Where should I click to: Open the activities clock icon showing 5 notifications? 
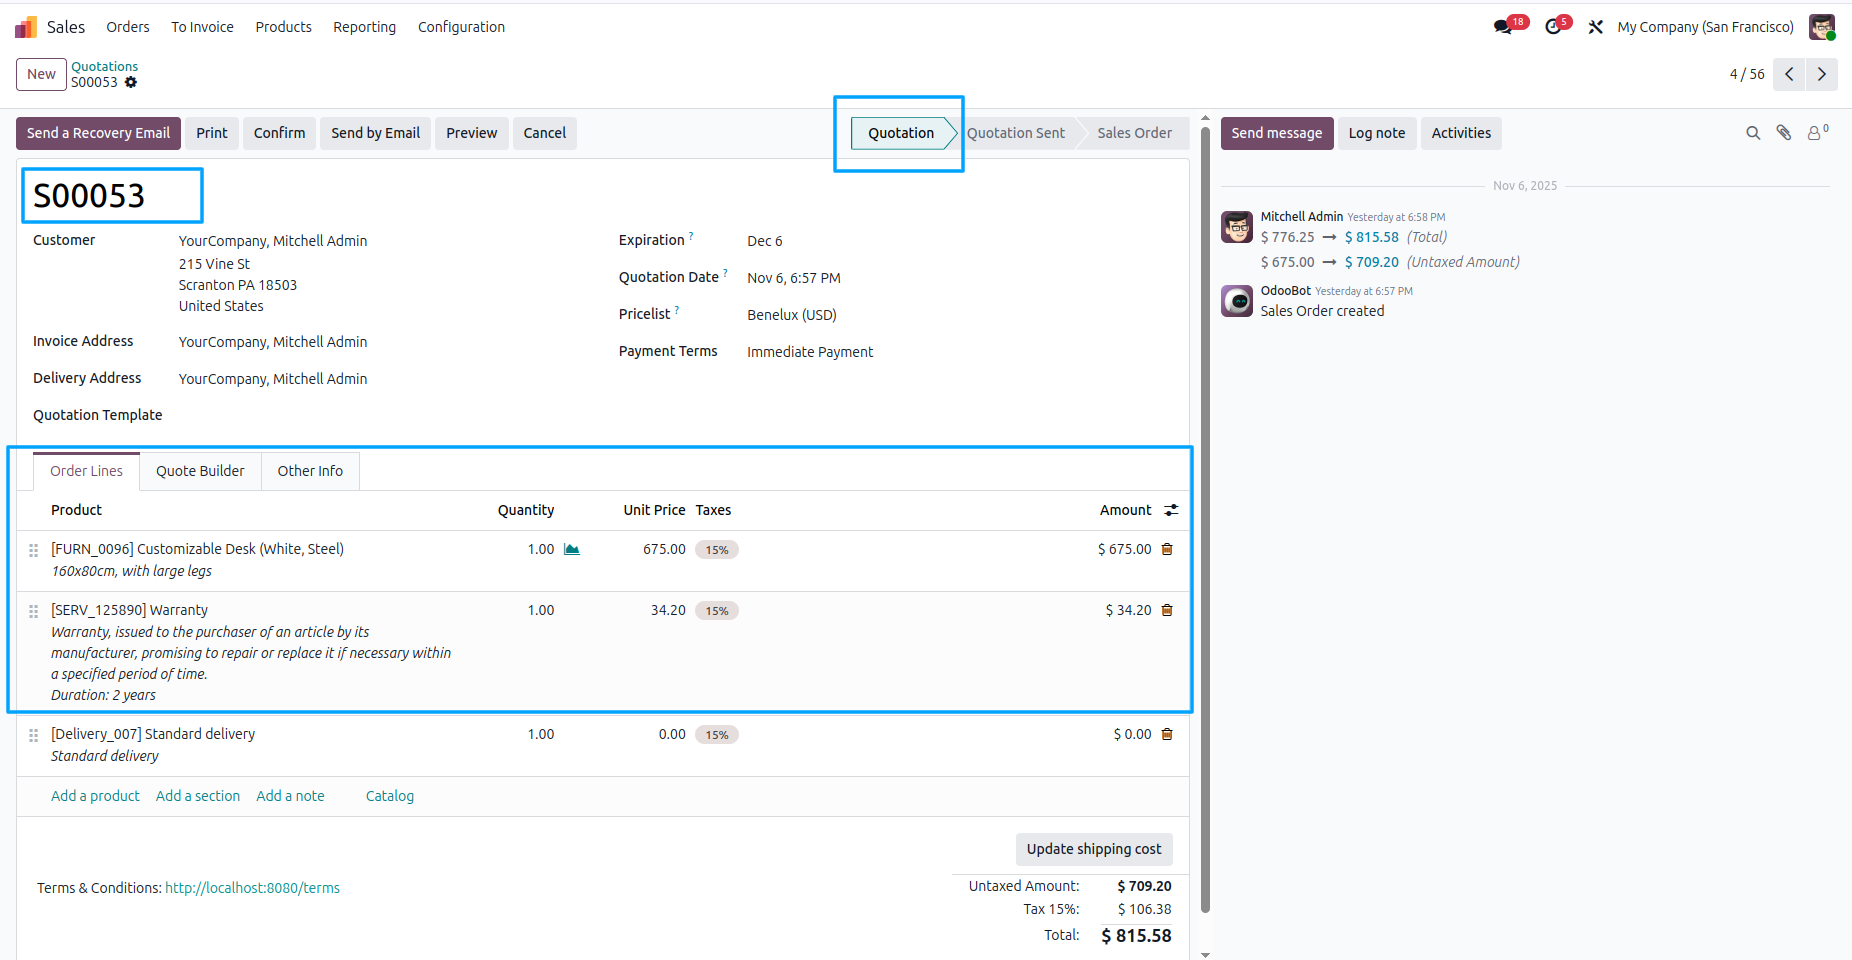click(1551, 26)
